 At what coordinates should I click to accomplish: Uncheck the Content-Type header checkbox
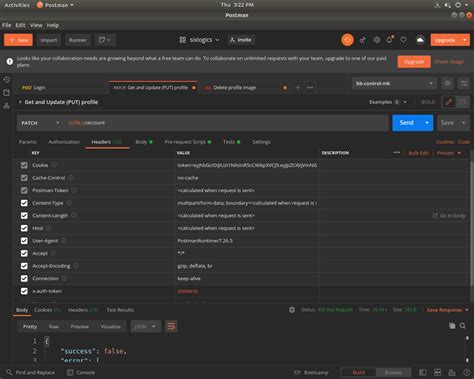click(24, 203)
